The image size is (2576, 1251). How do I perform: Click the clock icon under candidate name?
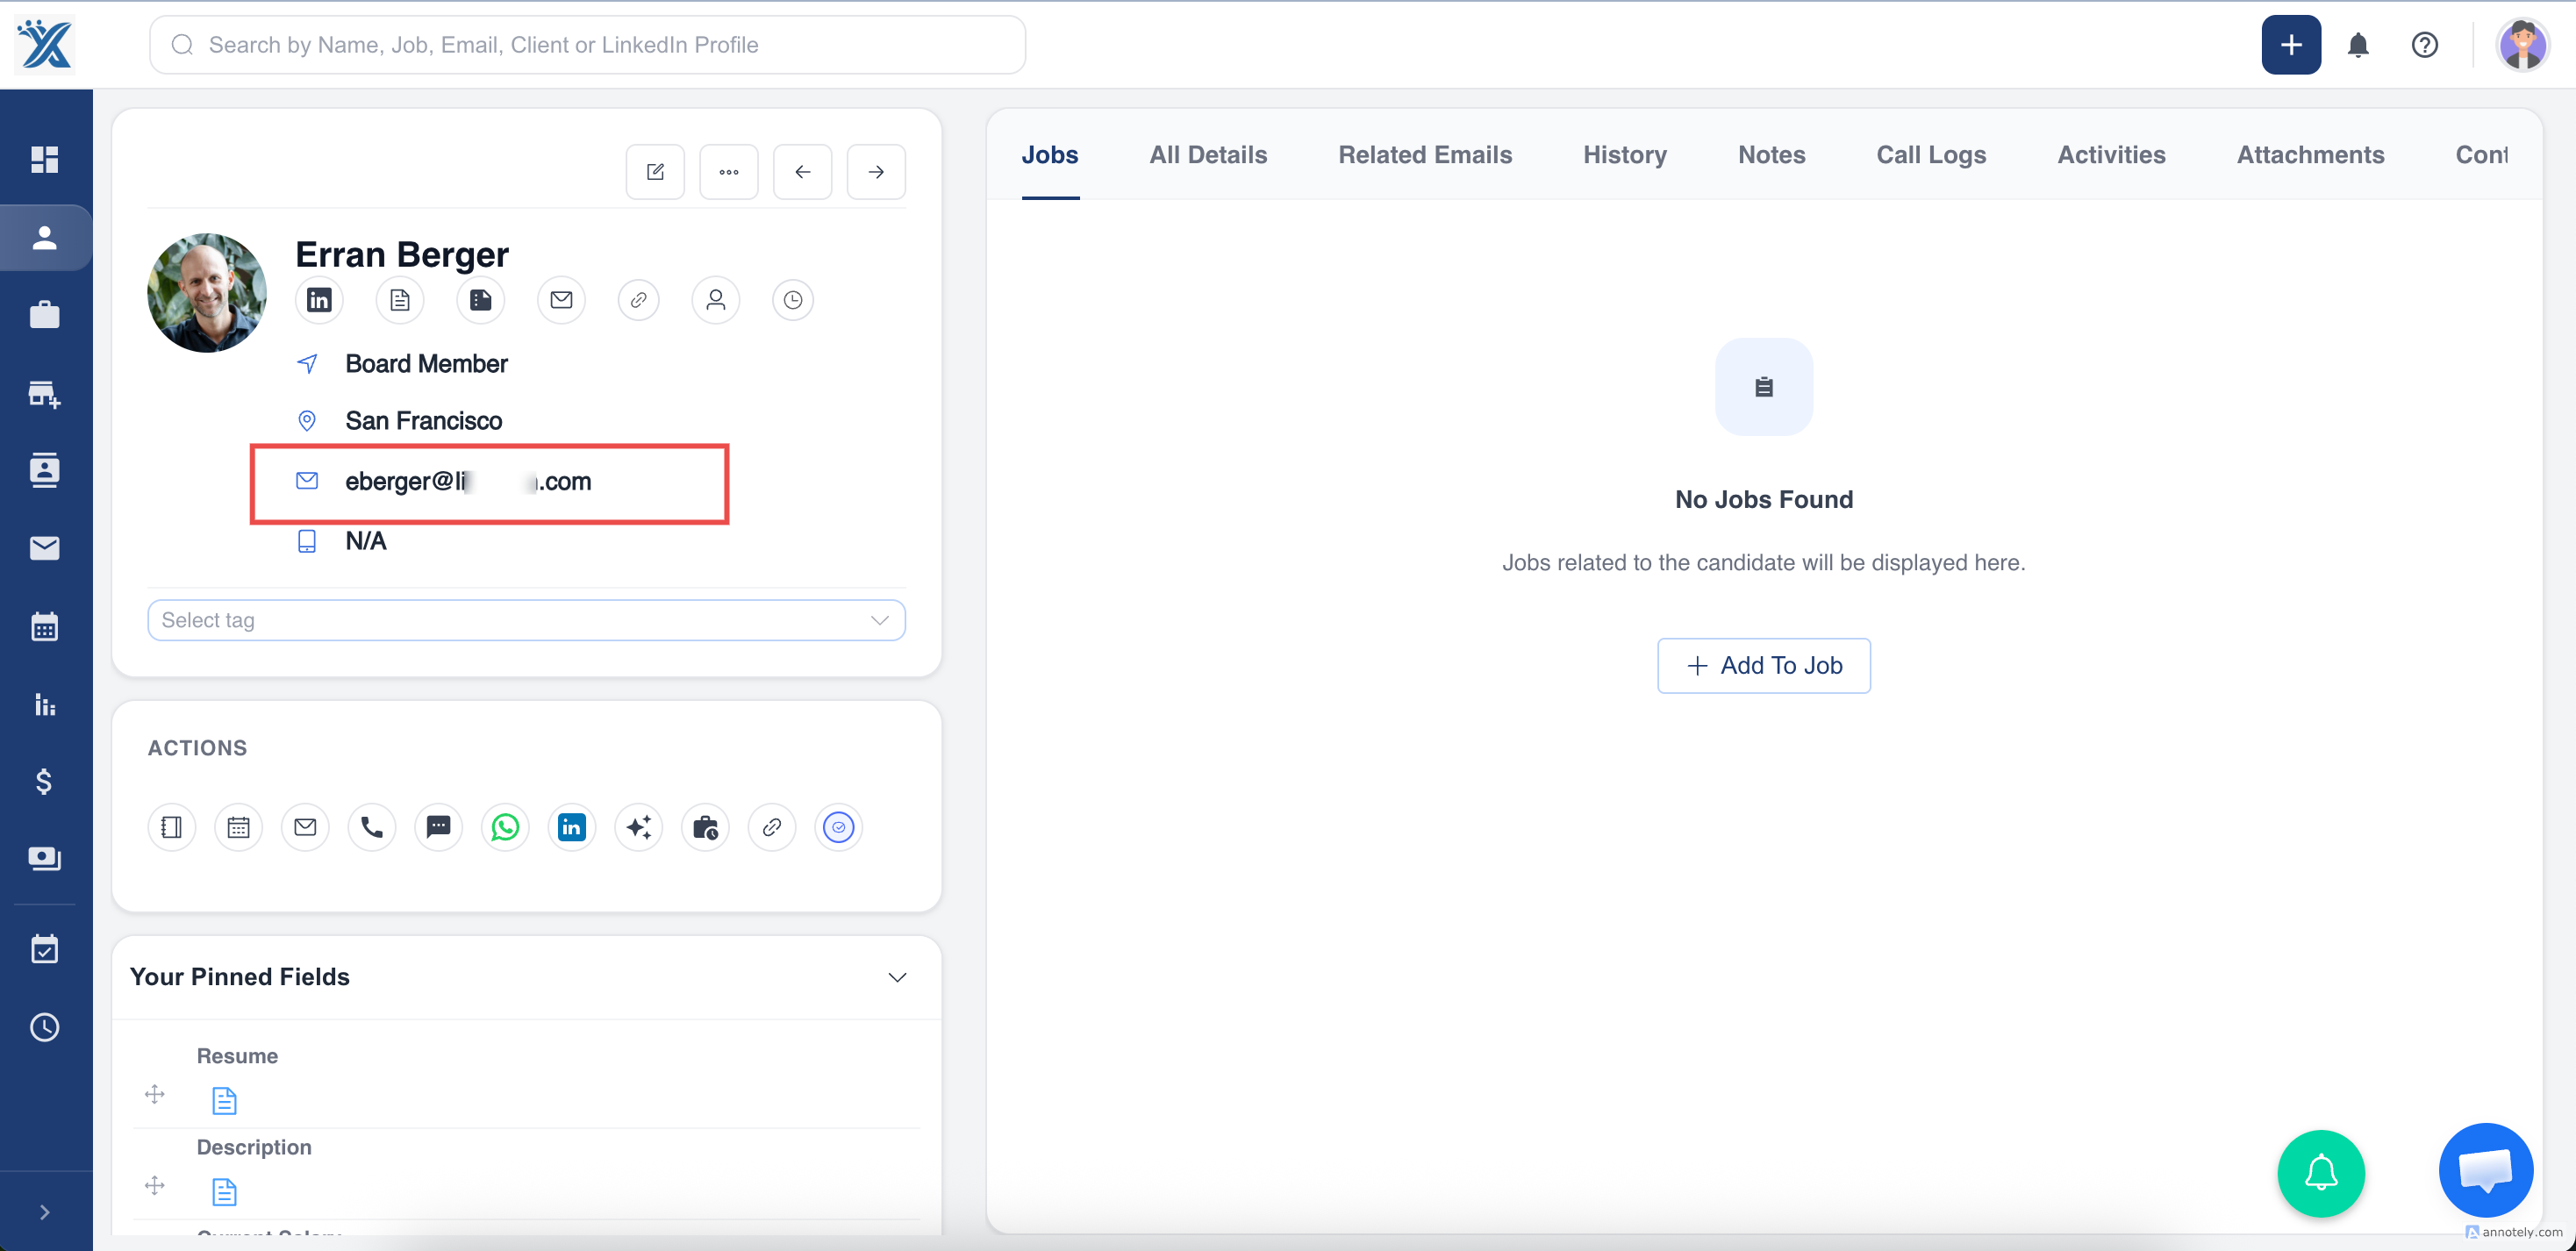(x=793, y=300)
